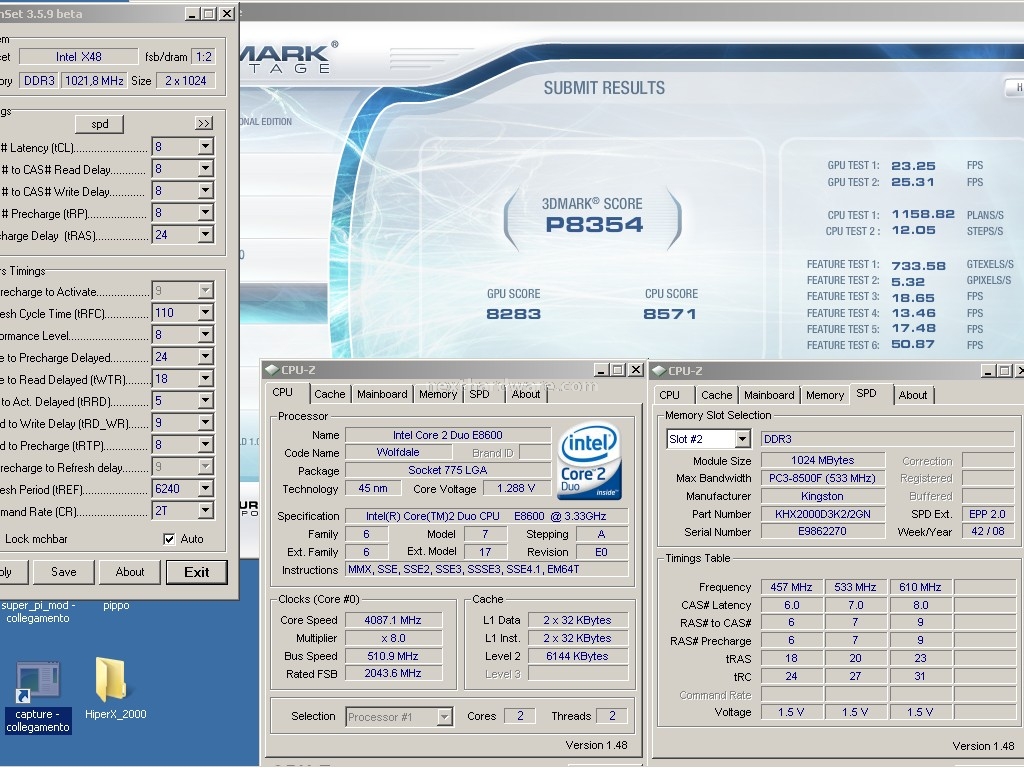Click the About button in MemSet
The image size is (1024, 768).
click(130, 571)
